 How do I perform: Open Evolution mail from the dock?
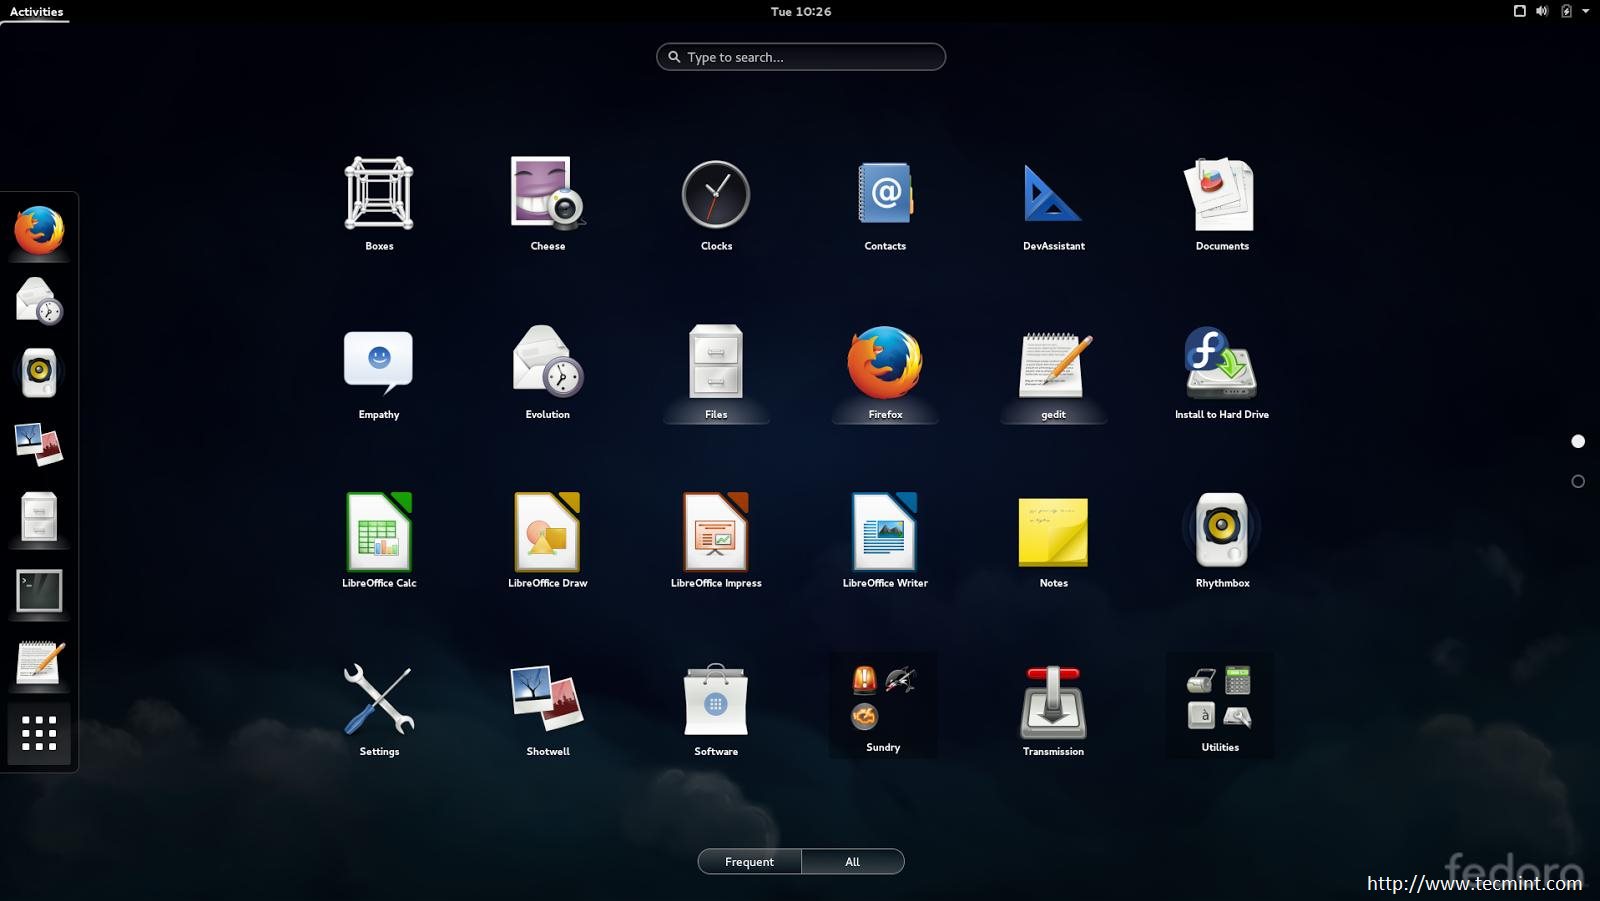coord(39,301)
